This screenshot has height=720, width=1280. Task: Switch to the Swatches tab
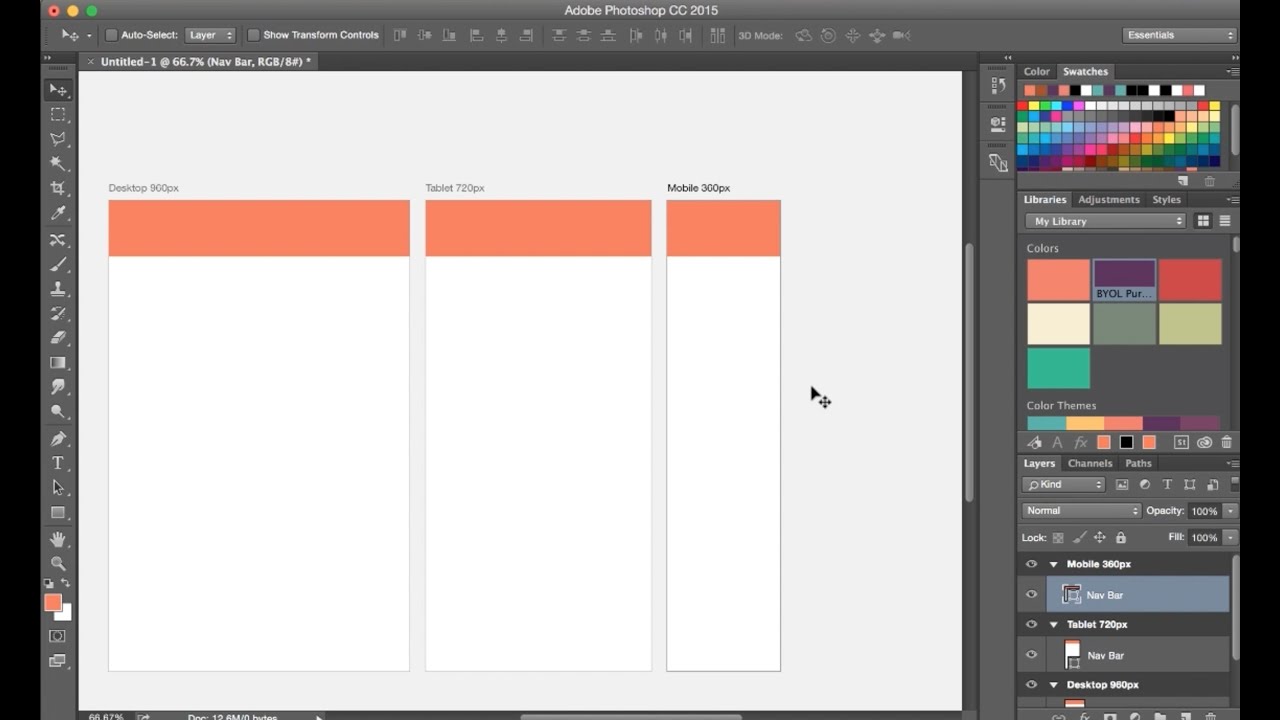click(x=1085, y=71)
